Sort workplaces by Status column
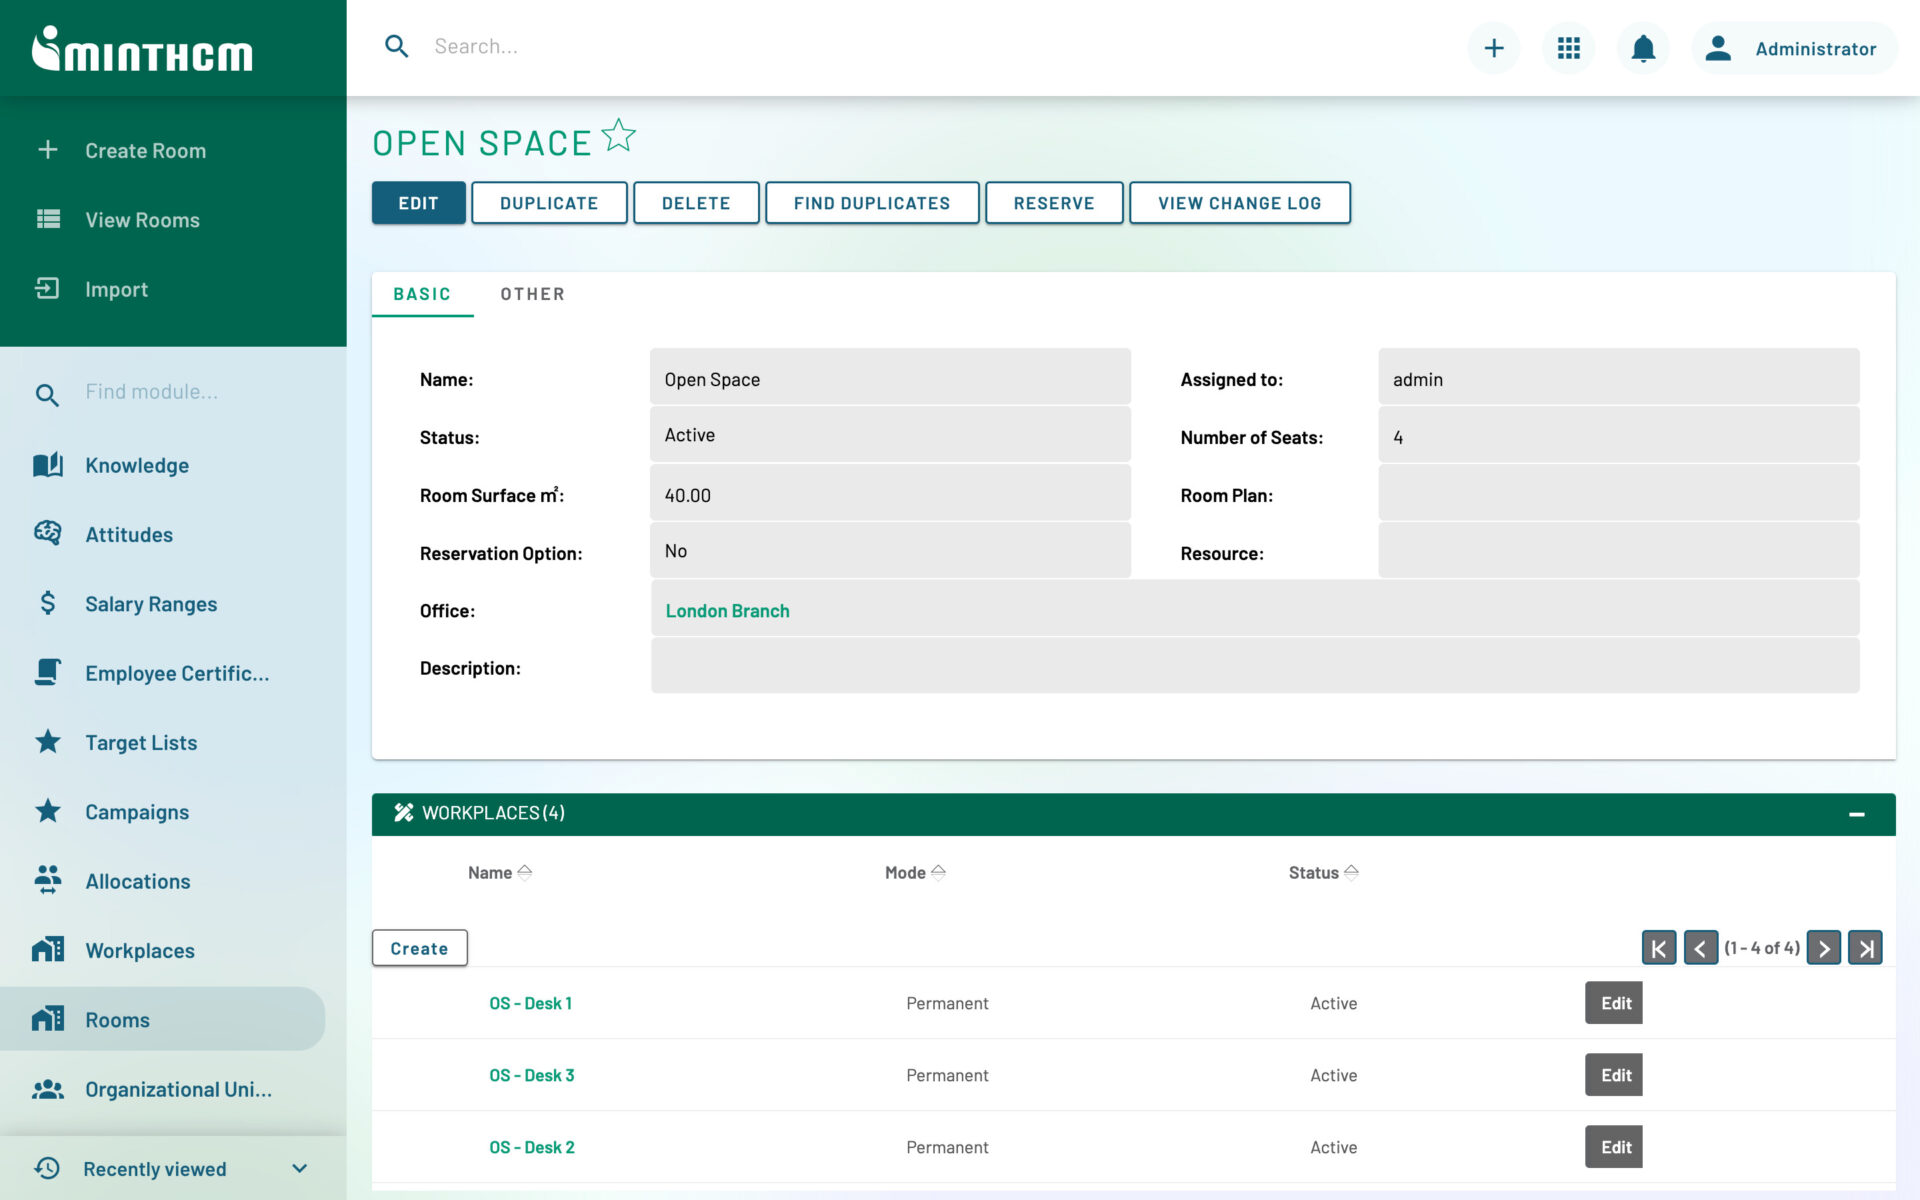Screen dimensions: 1920x1200 (1353, 871)
